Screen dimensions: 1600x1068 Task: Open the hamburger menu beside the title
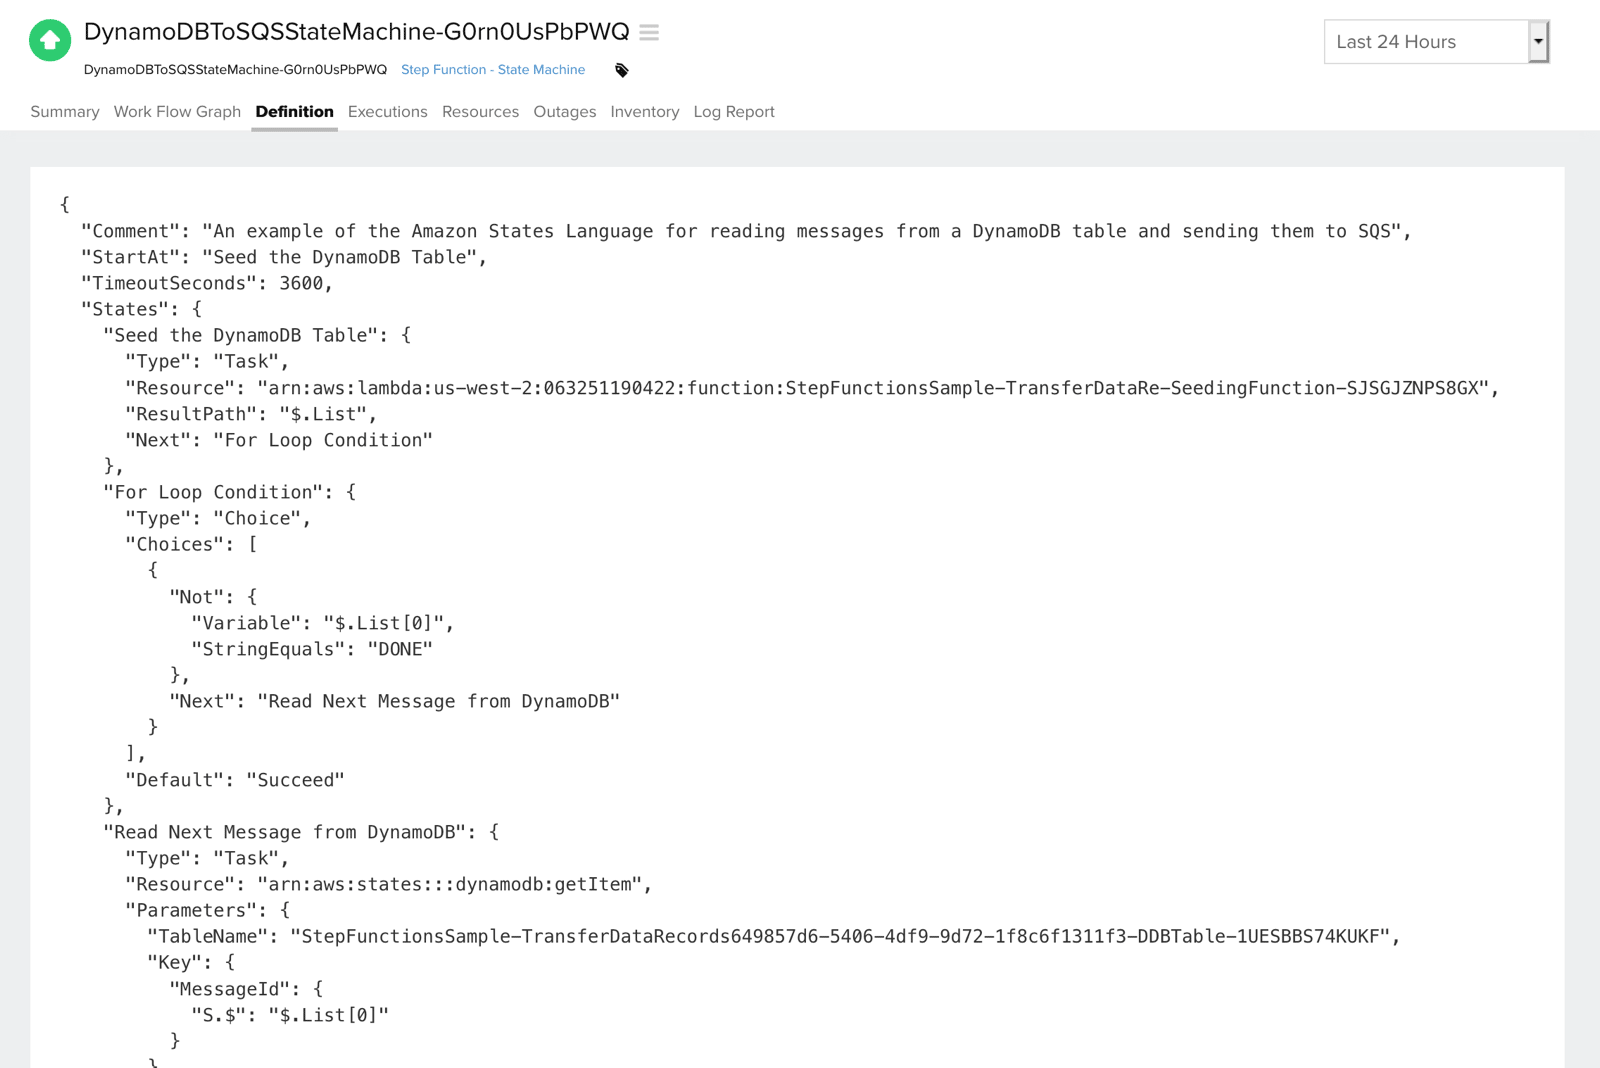(x=648, y=32)
